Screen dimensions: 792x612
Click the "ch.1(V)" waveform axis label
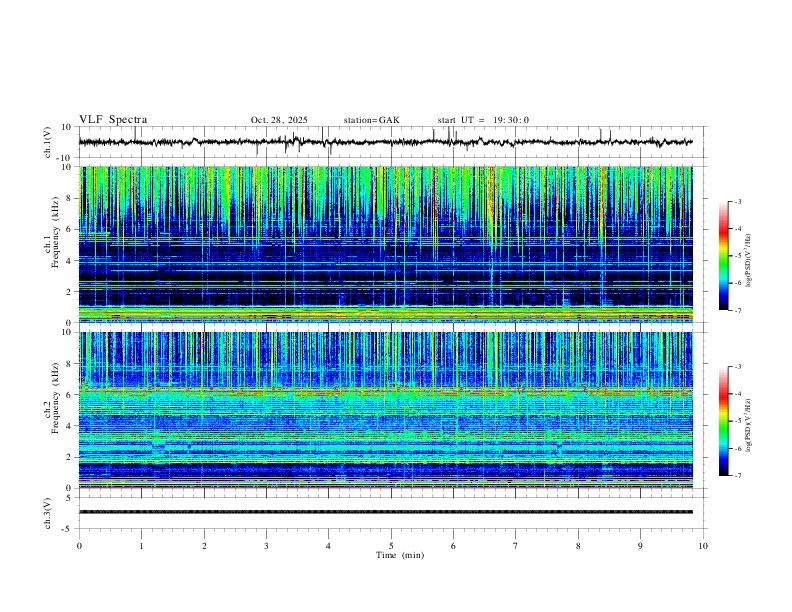click(x=48, y=142)
